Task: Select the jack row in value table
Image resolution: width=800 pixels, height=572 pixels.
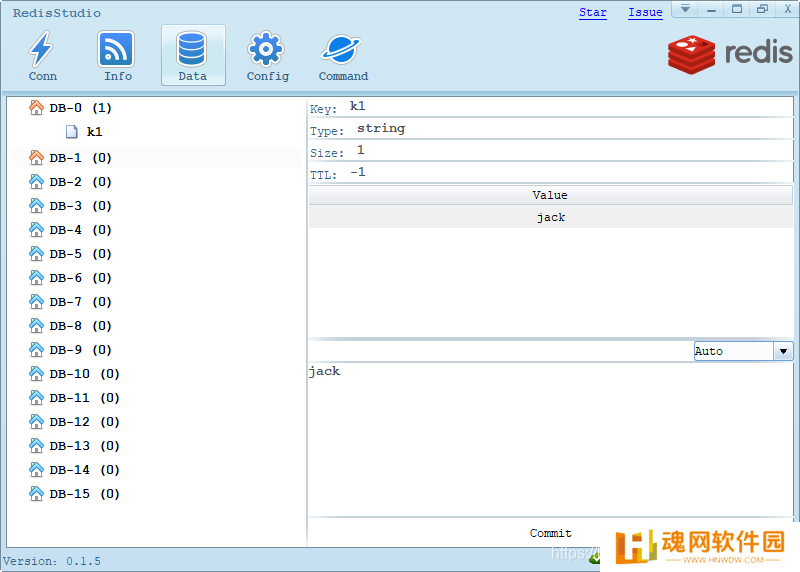Action: point(551,217)
